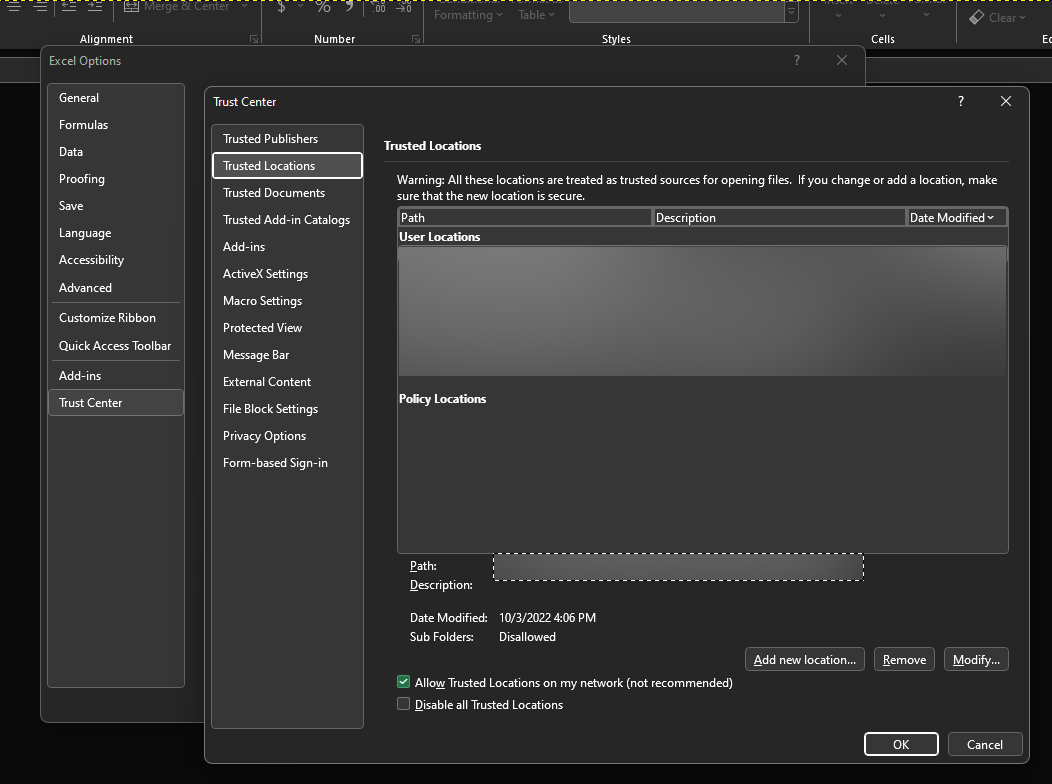
Task: Click the Excel Options help question mark
Action: coord(796,60)
